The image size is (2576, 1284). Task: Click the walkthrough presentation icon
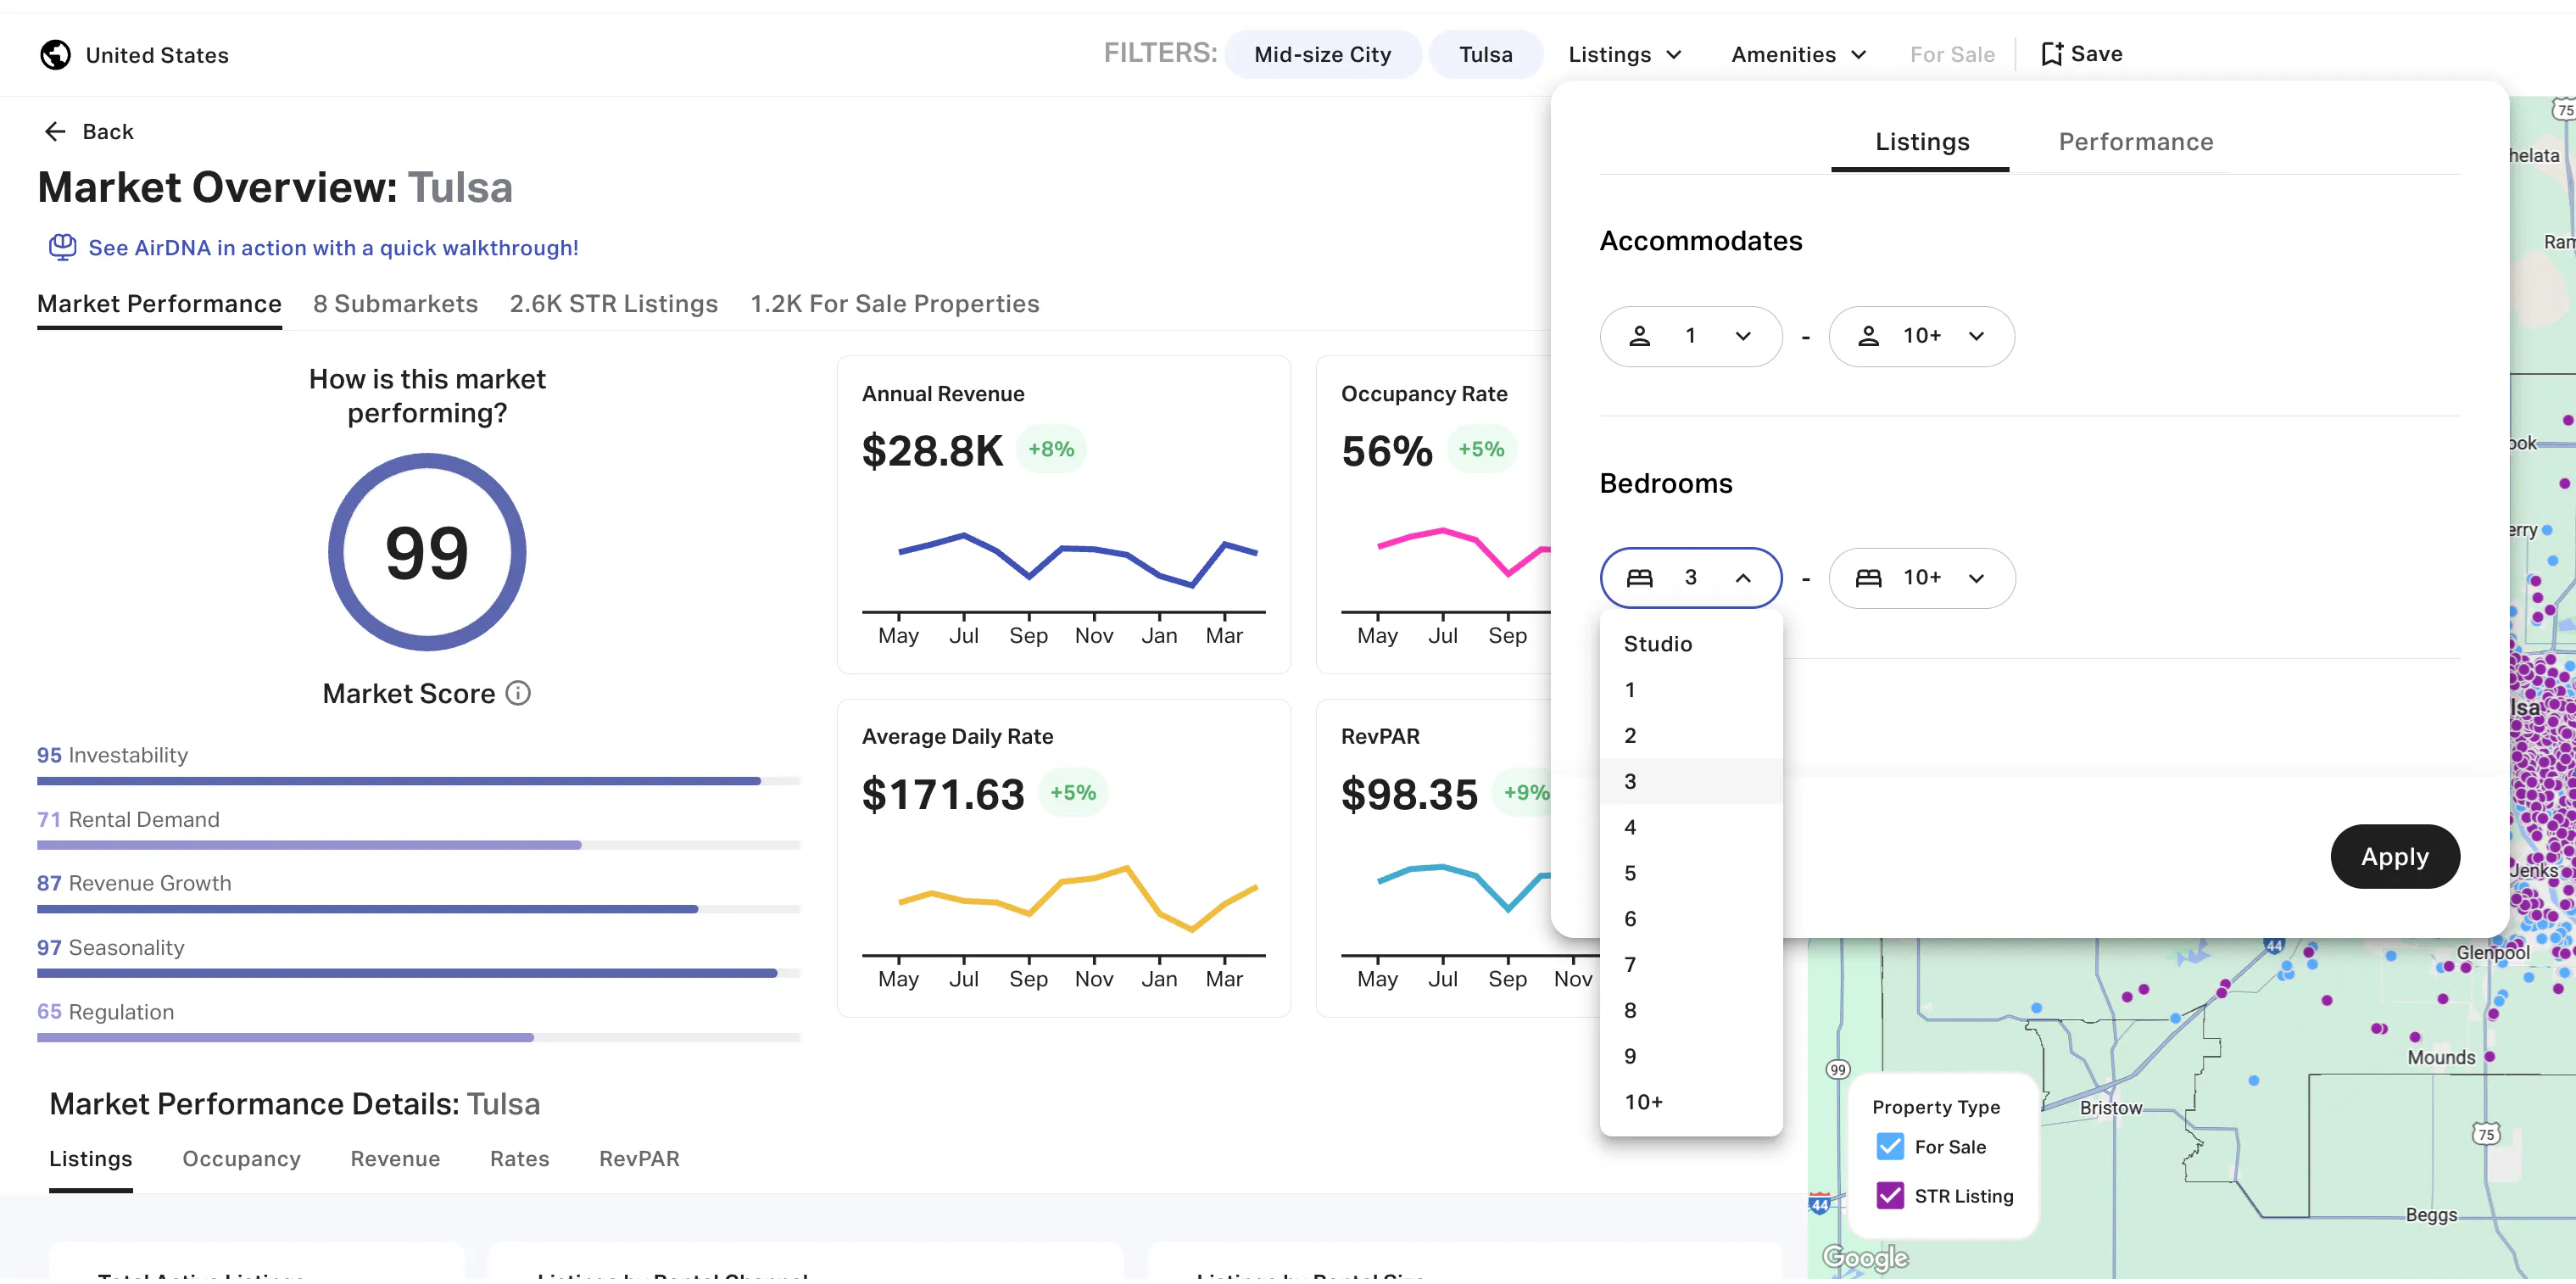click(62, 247)
